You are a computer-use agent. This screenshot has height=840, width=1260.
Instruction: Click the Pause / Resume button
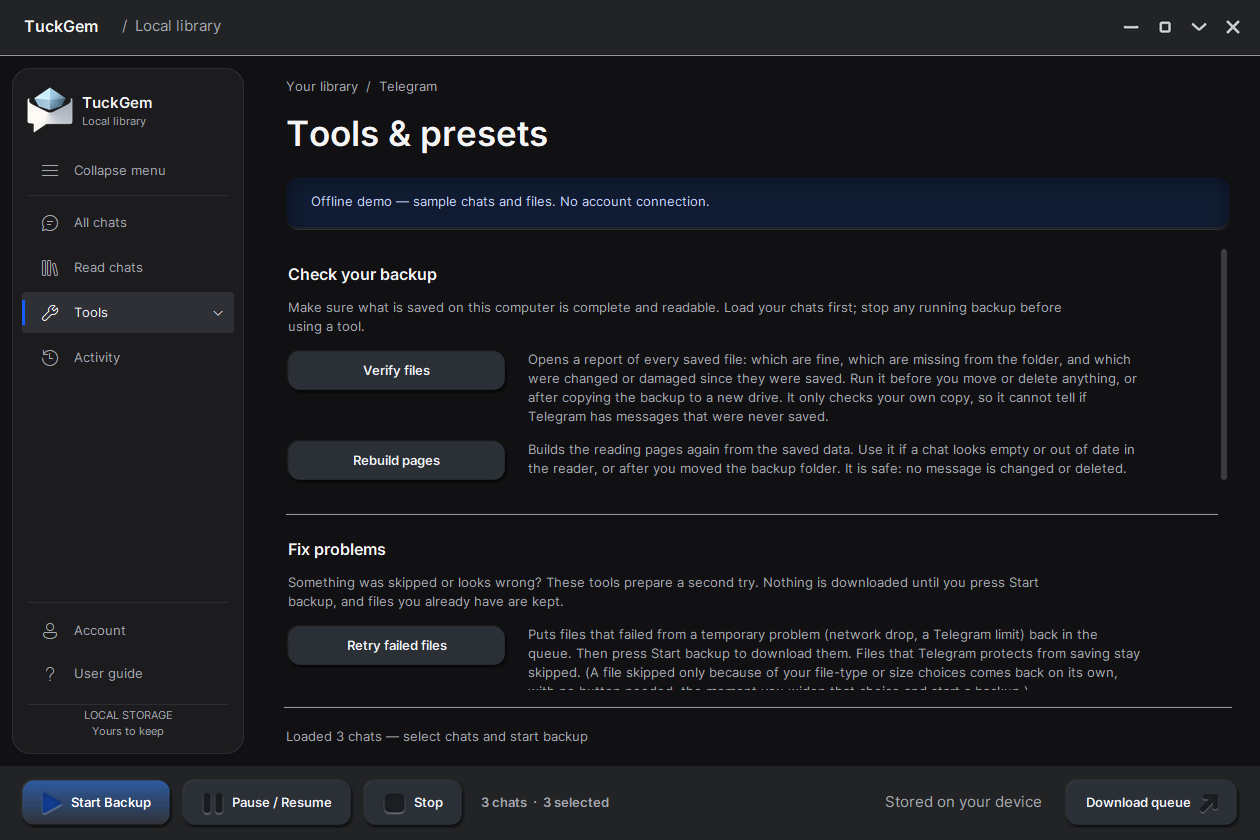(267, 803)
